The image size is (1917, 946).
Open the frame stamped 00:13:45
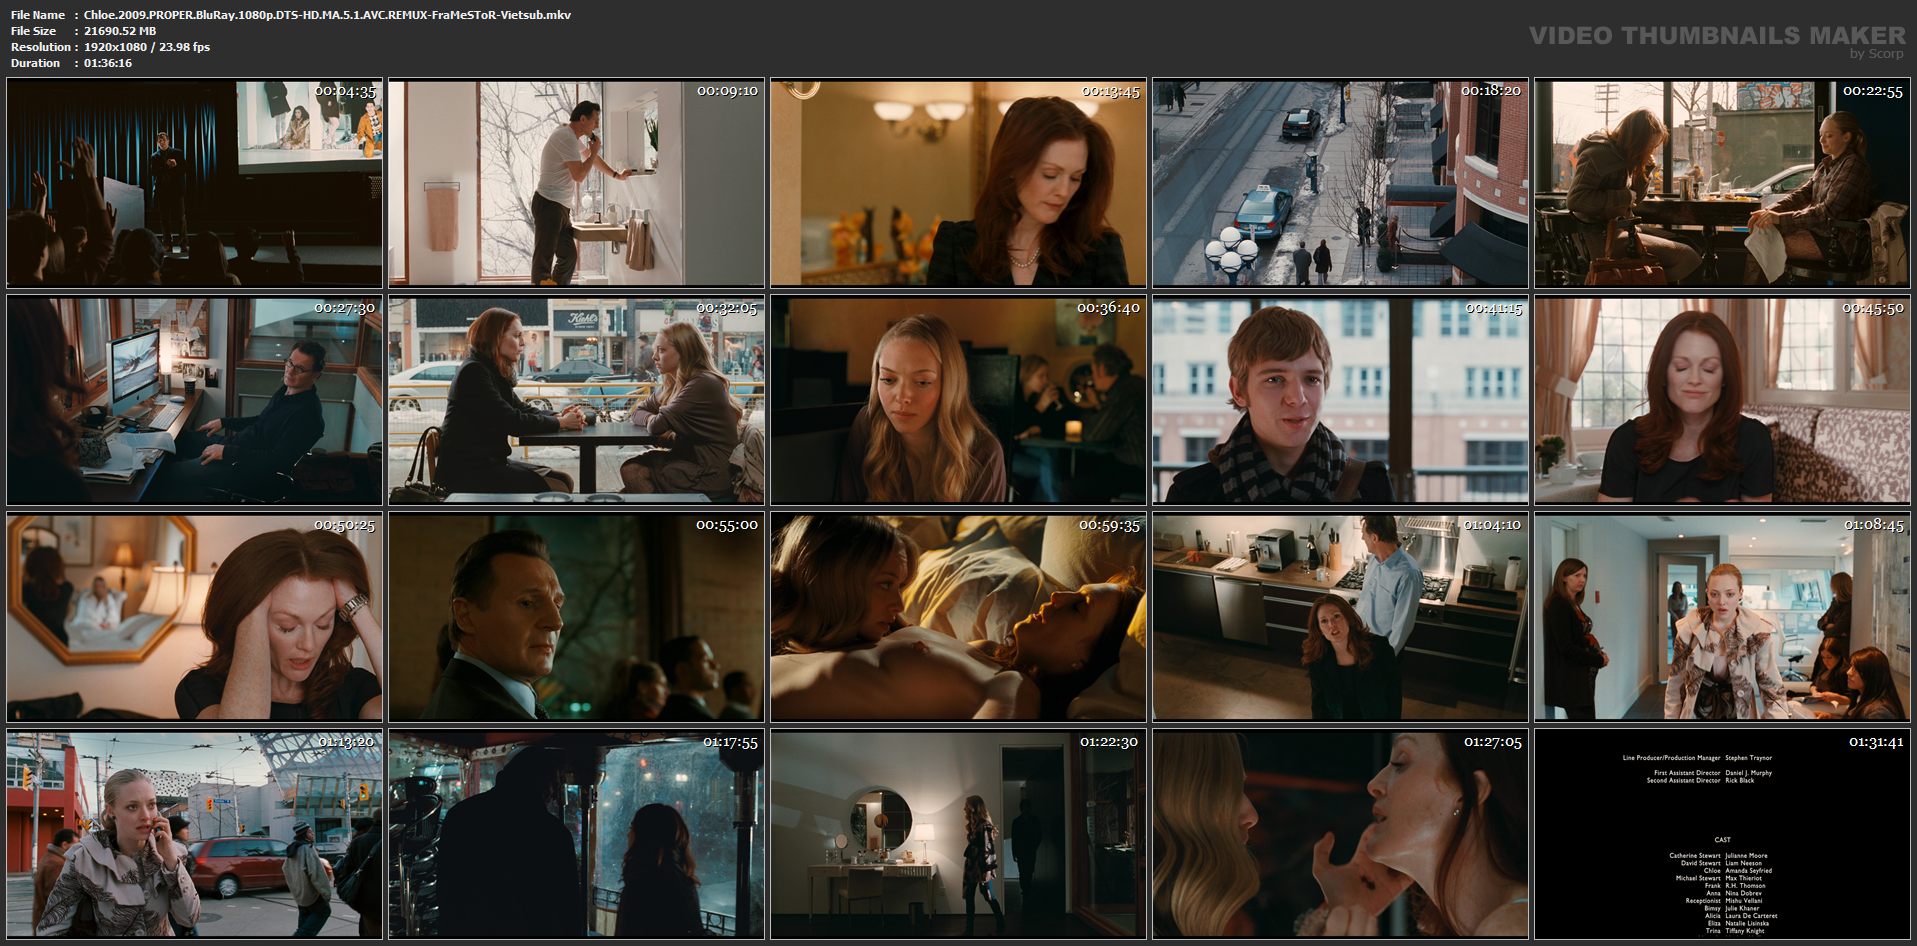click(958, 183)
